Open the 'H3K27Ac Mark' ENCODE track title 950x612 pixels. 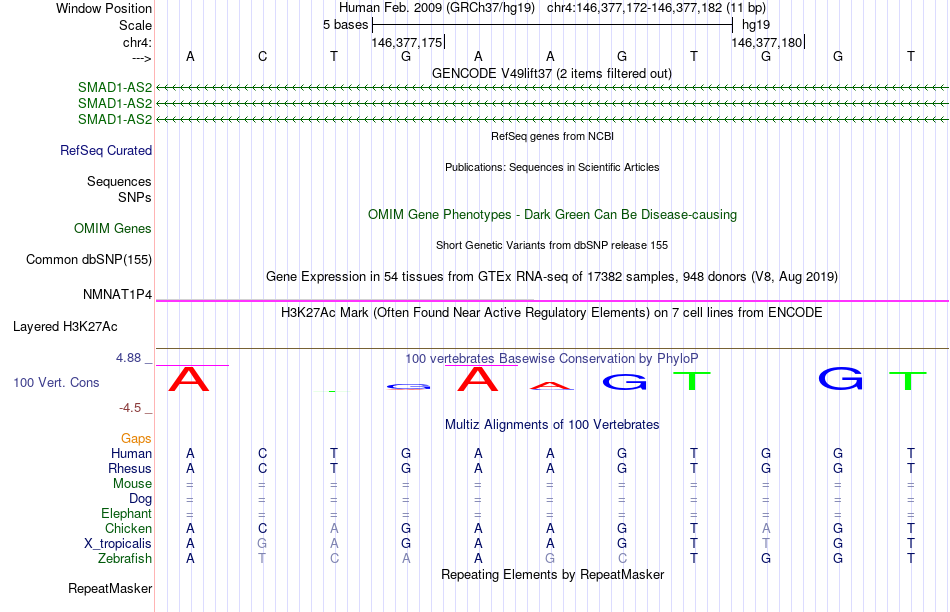(552, 313)
